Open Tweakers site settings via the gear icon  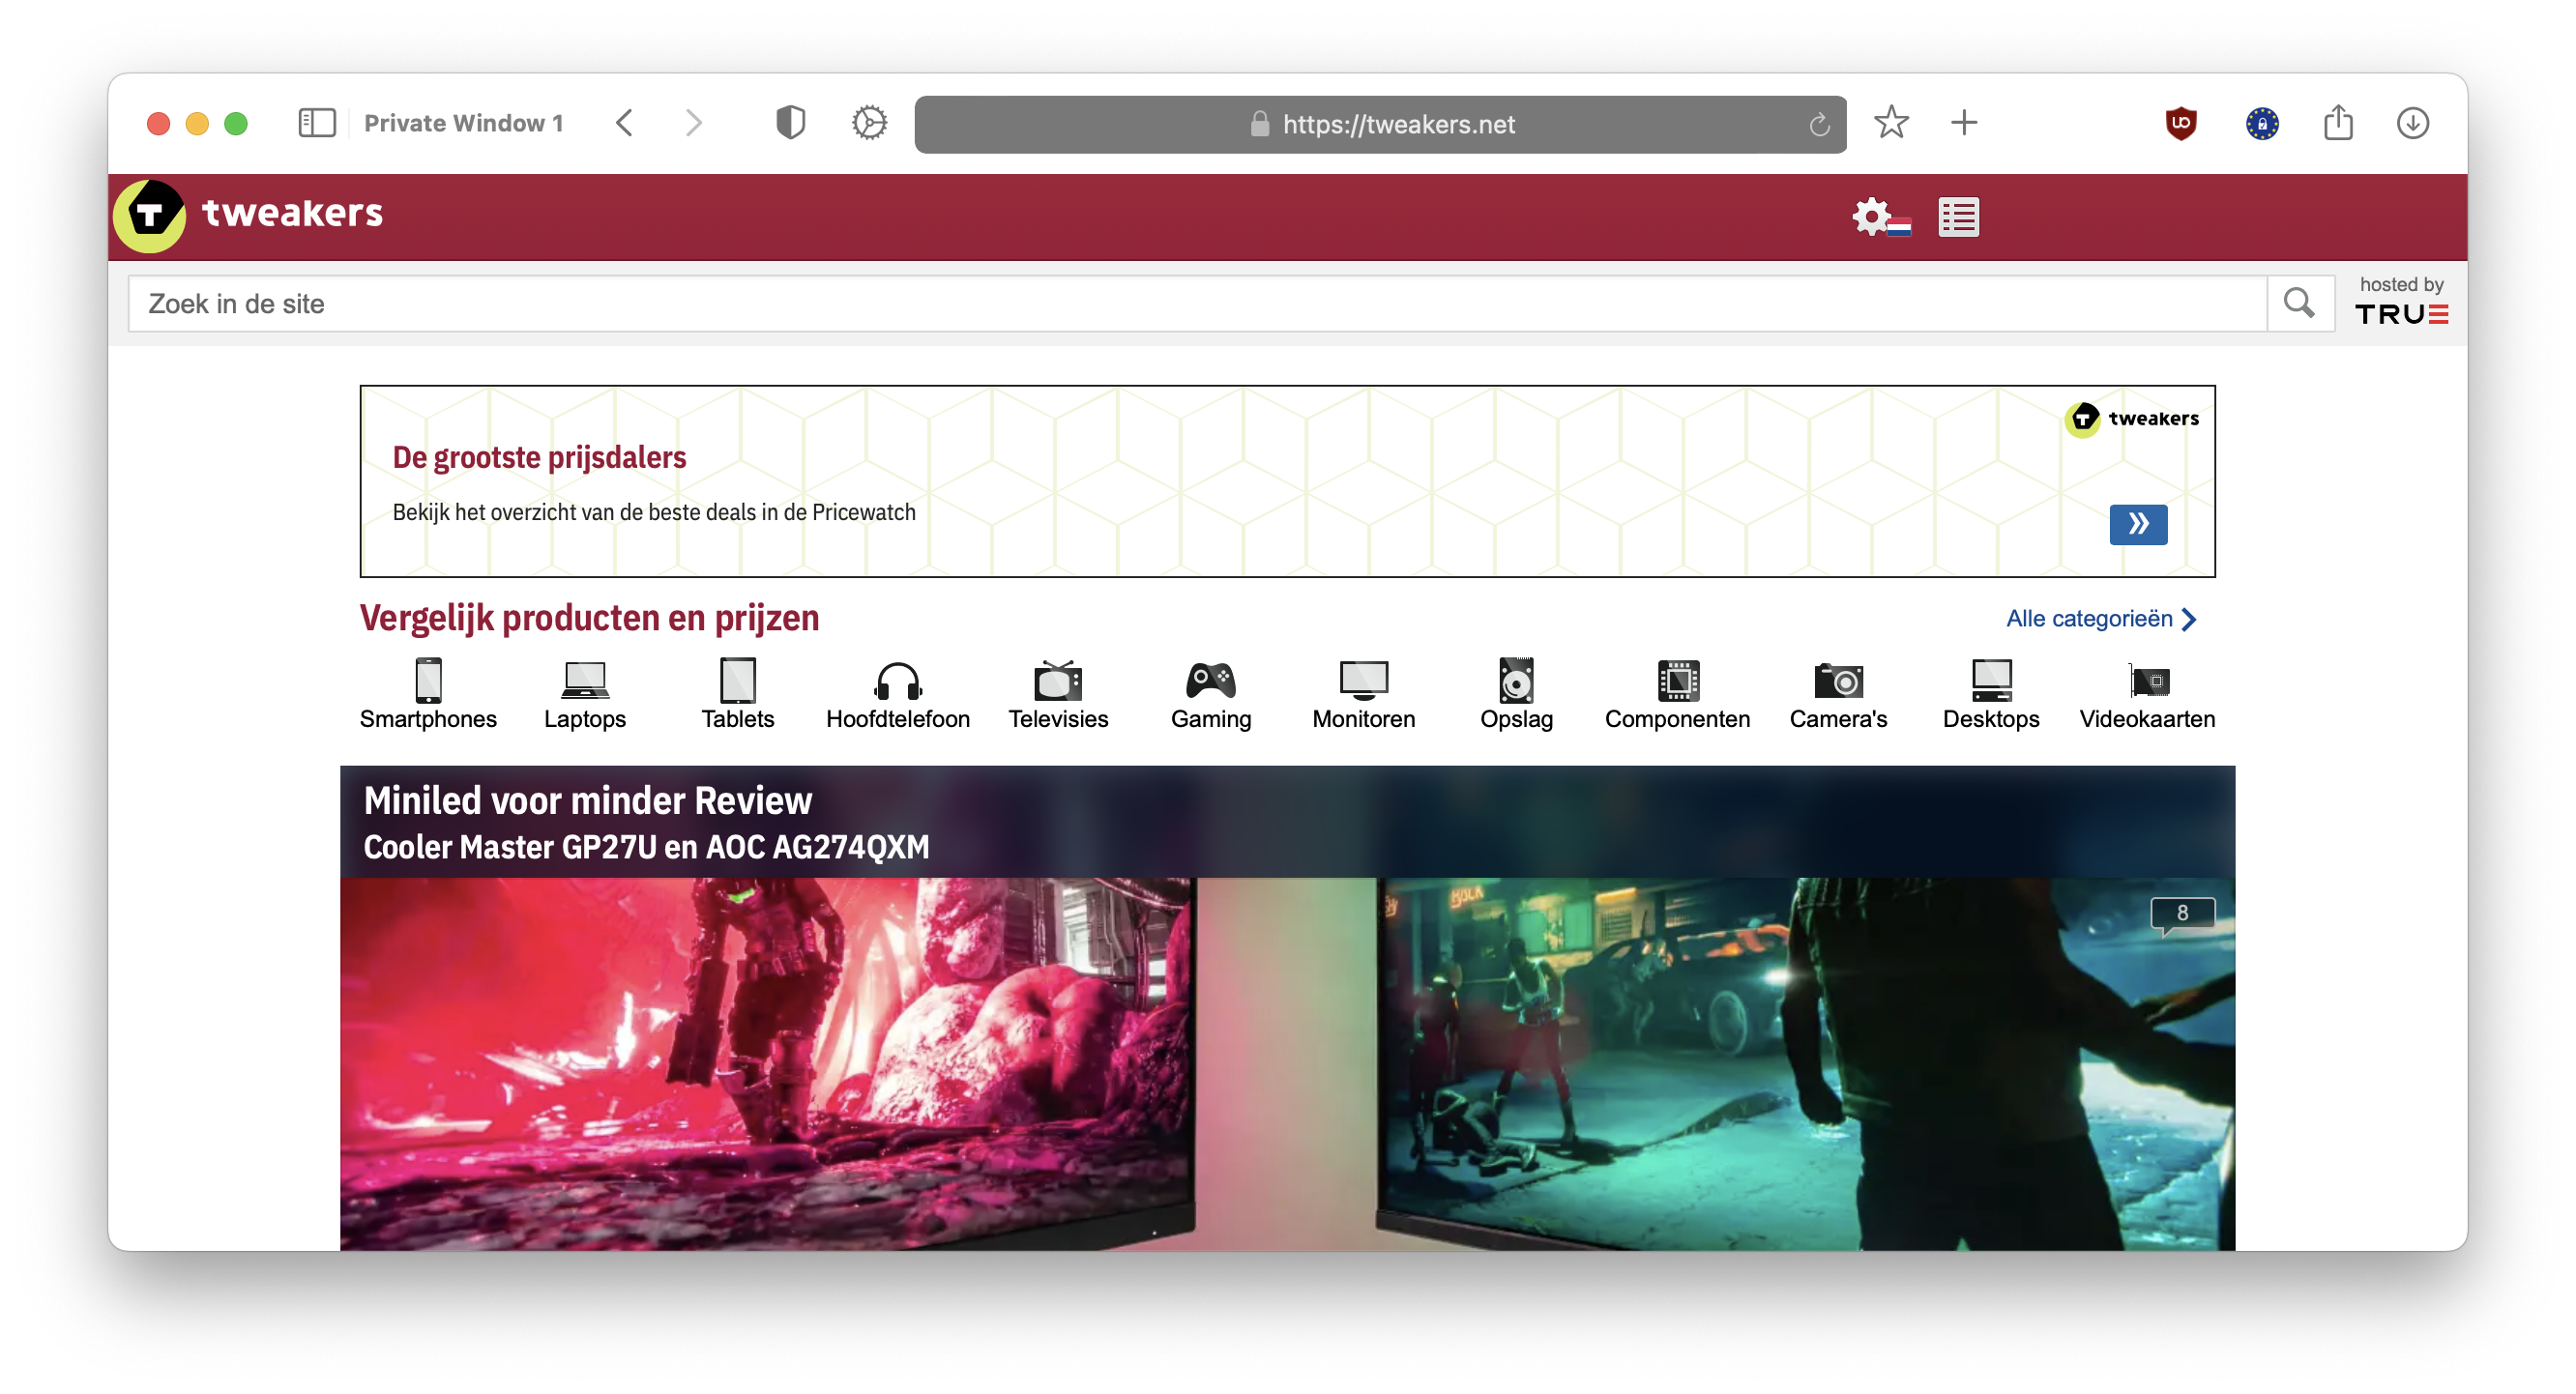[1869, 216]
